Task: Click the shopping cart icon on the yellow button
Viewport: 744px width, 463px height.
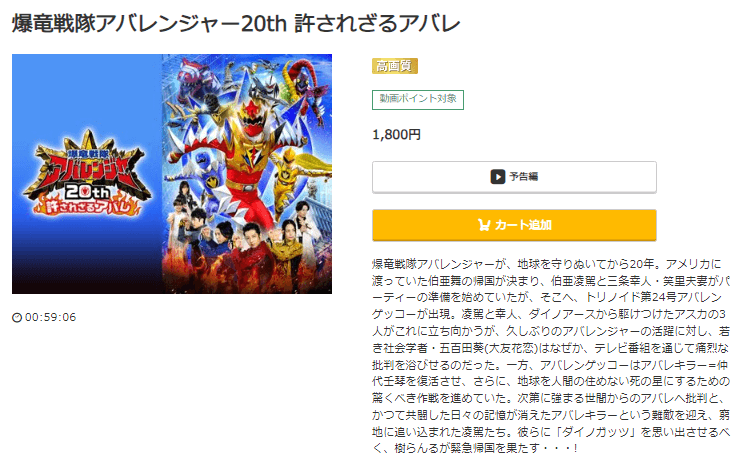Action: click(484, 225)
